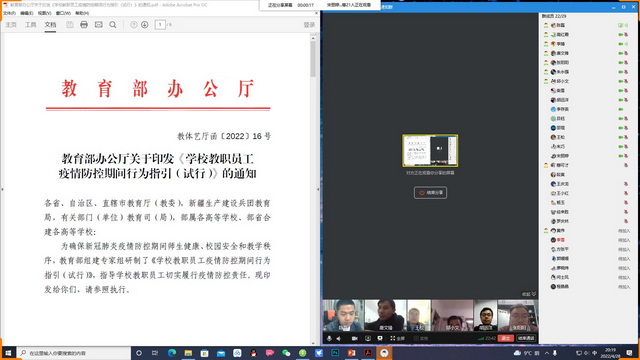Click the save (floppy disk) icon in Acrobat
The width and height of the screenshot is (640, 360).
(x=70, y=25)
